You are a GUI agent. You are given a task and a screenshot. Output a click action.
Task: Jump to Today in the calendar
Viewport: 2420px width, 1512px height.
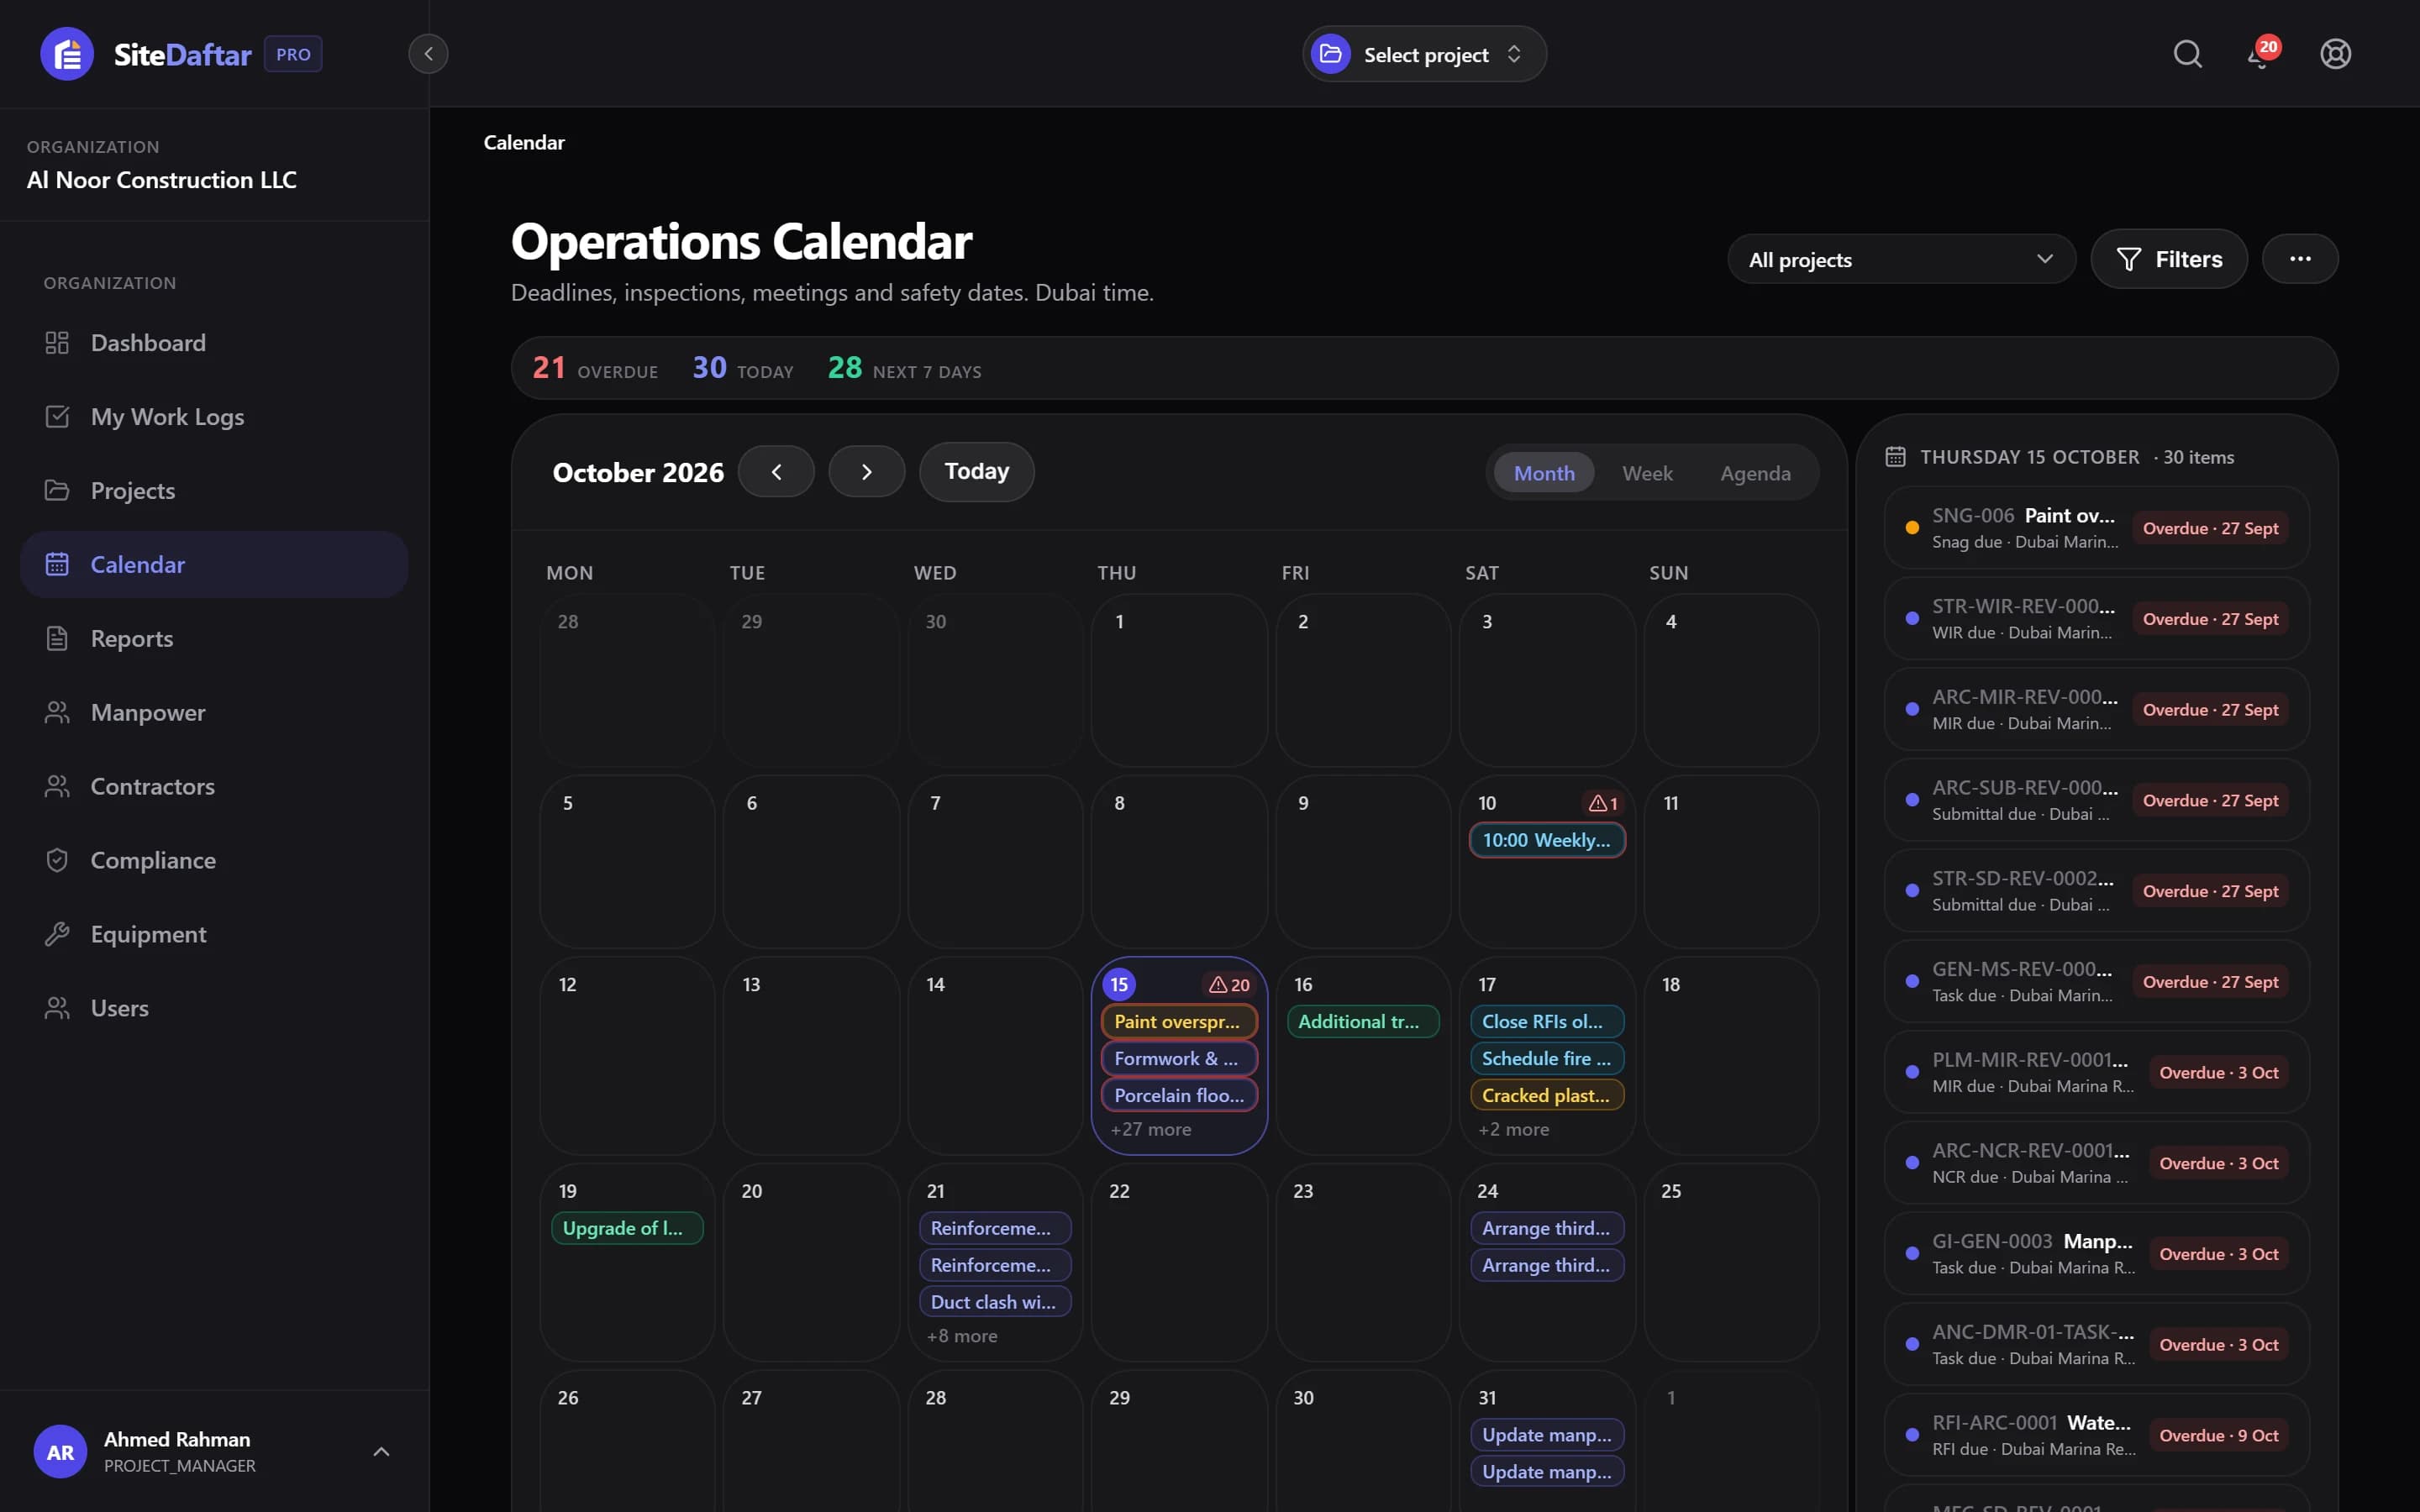976,472
